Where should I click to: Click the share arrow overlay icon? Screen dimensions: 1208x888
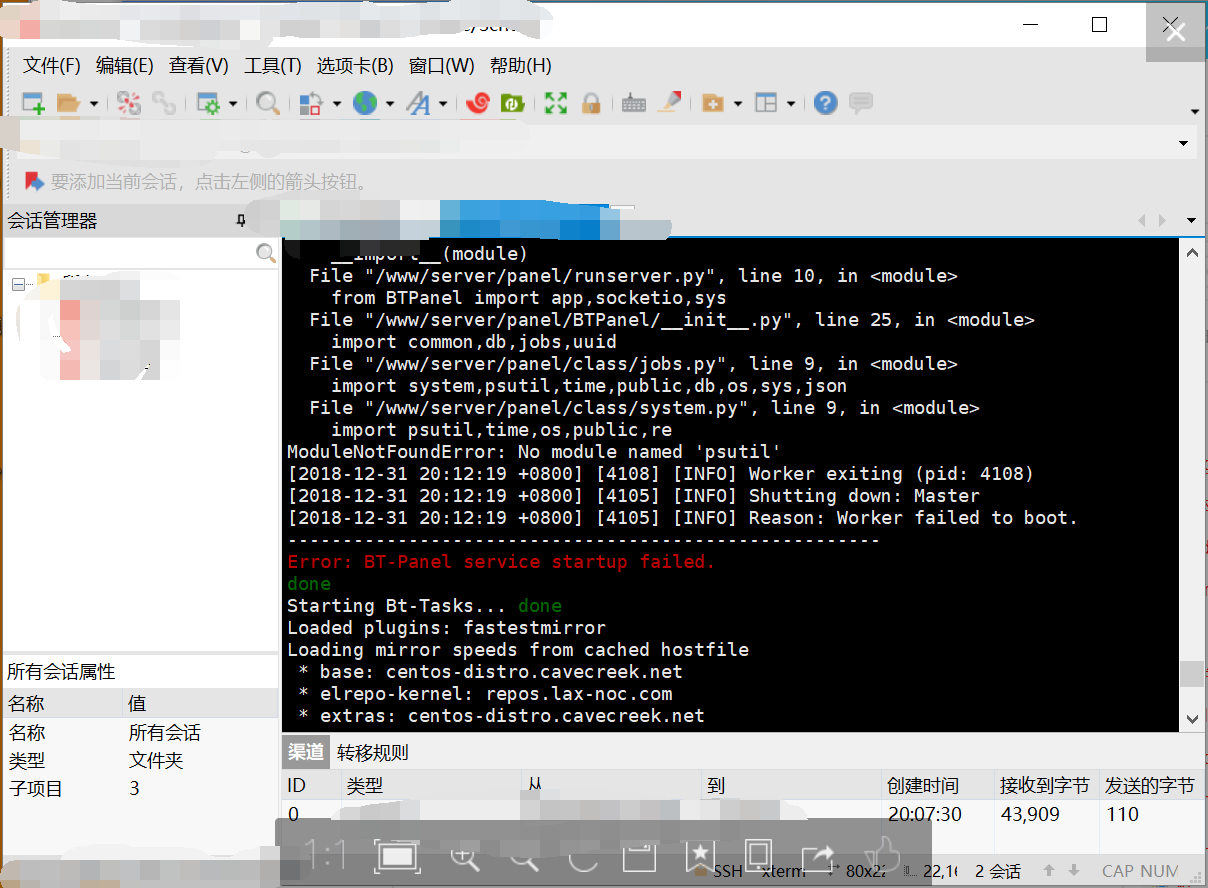coord(818,856)
